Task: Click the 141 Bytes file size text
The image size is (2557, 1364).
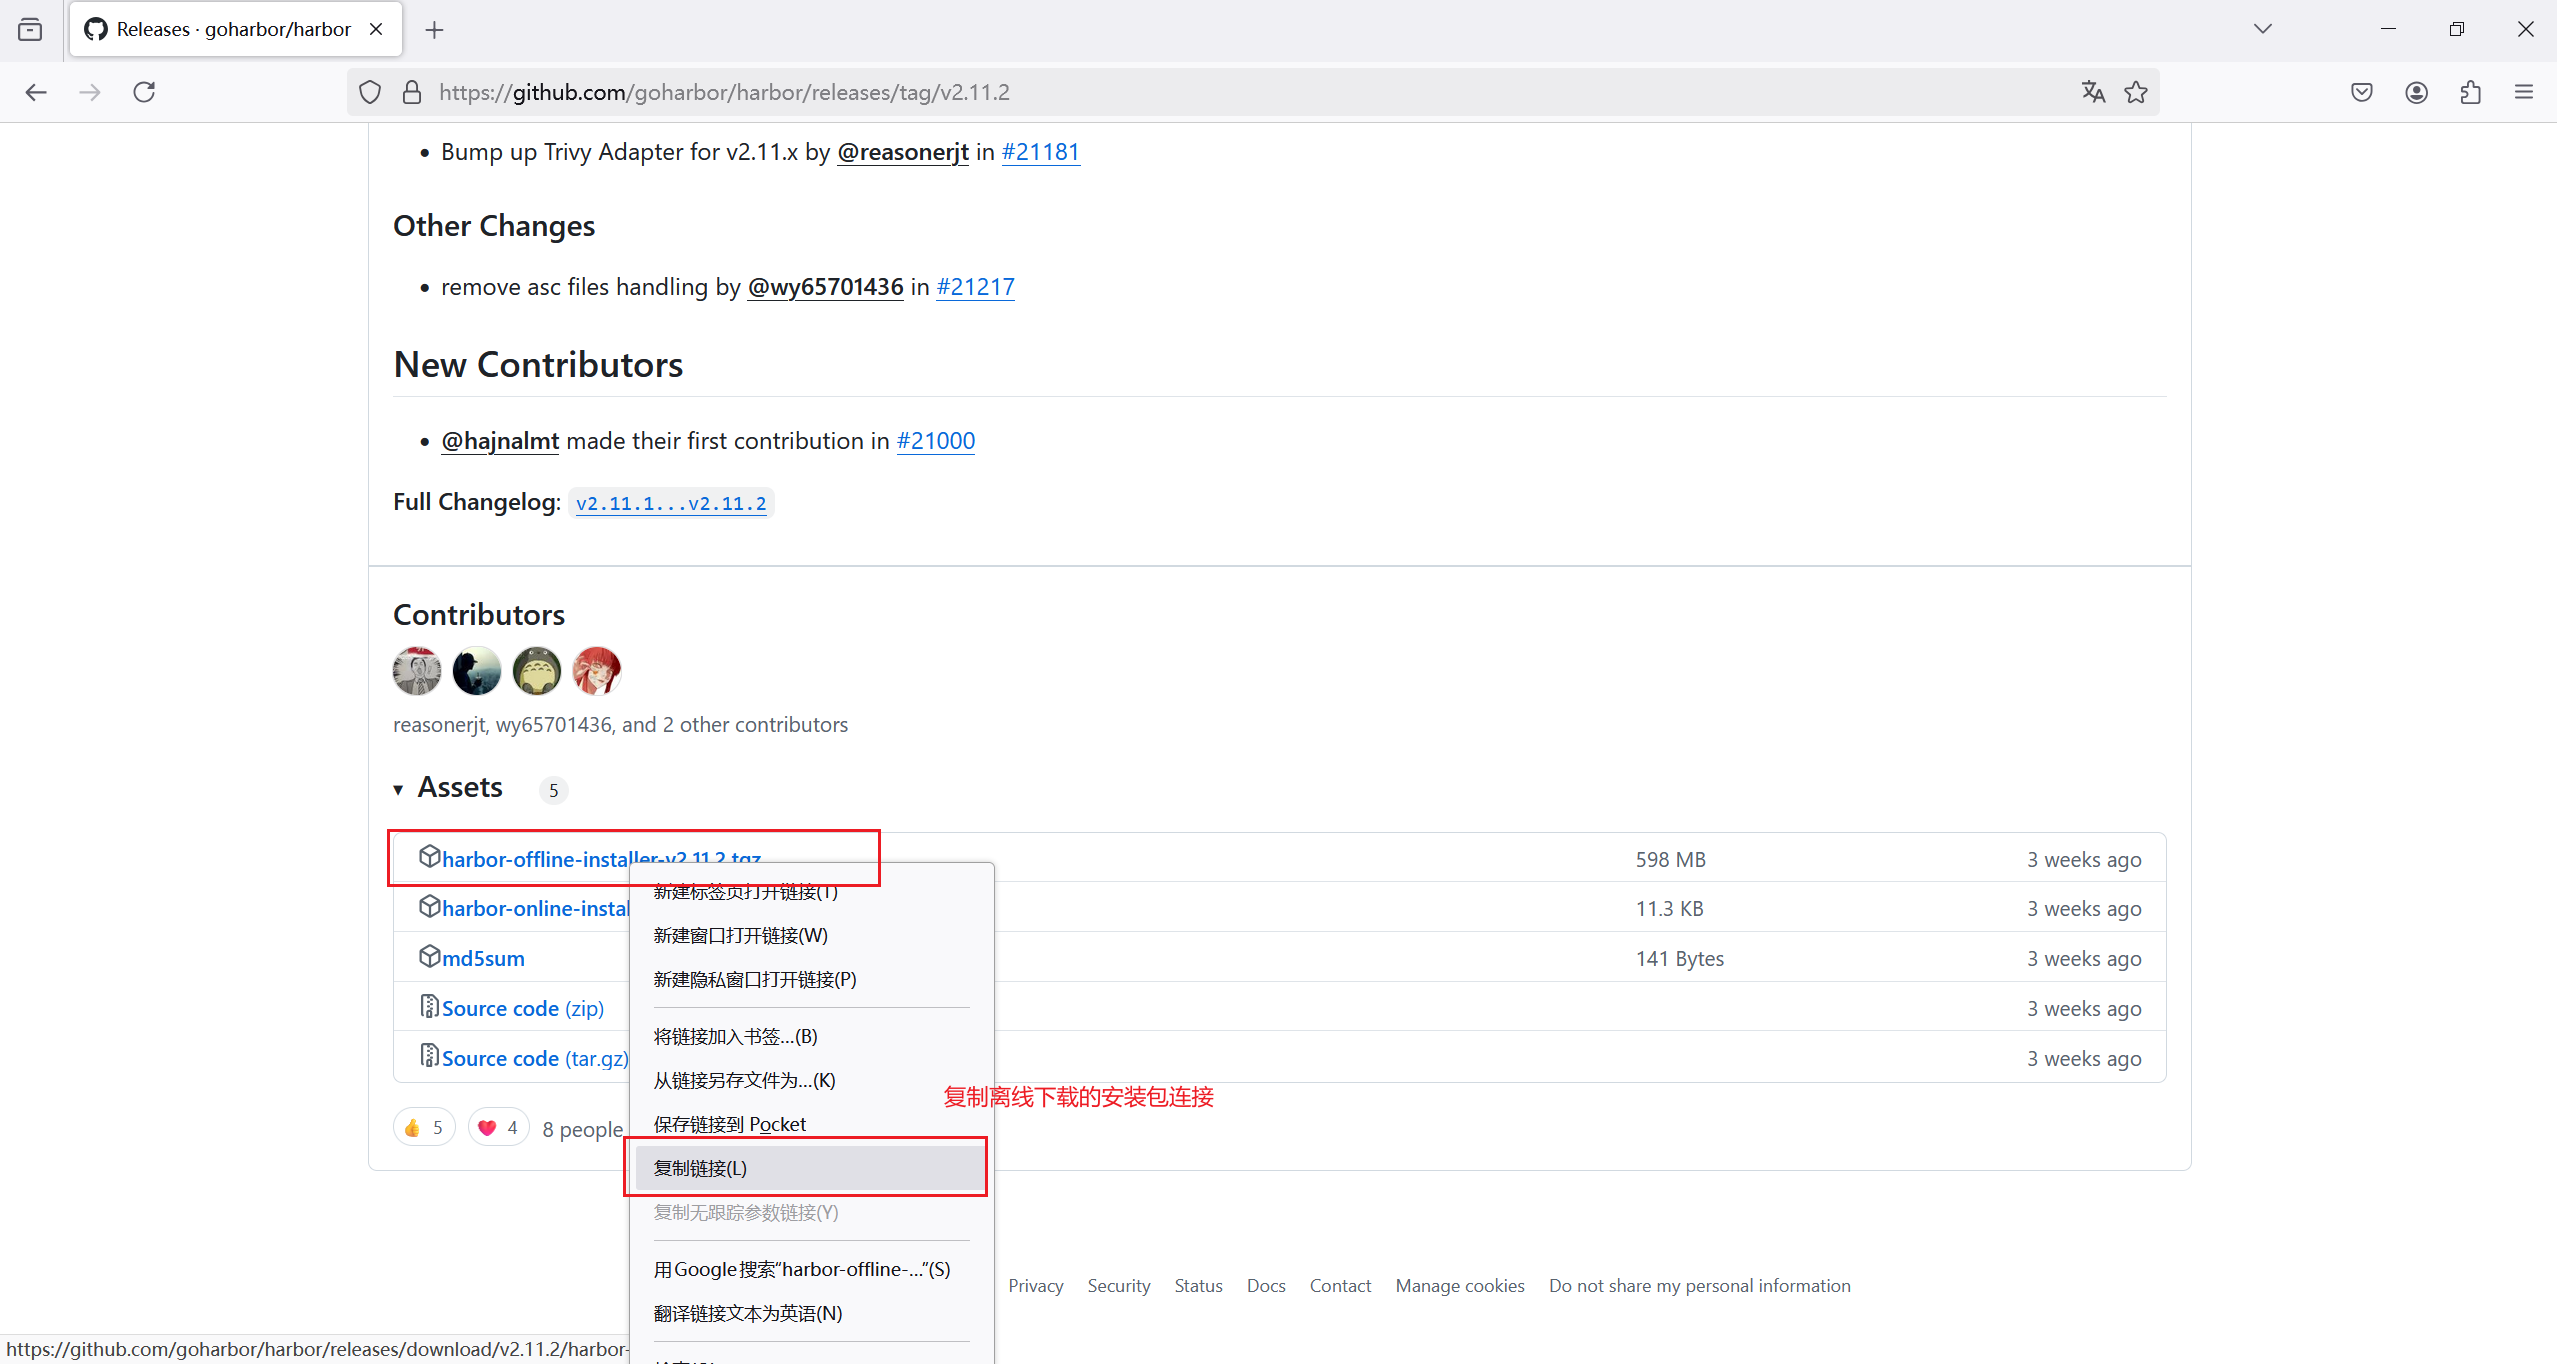Action: pos(1680,959)
